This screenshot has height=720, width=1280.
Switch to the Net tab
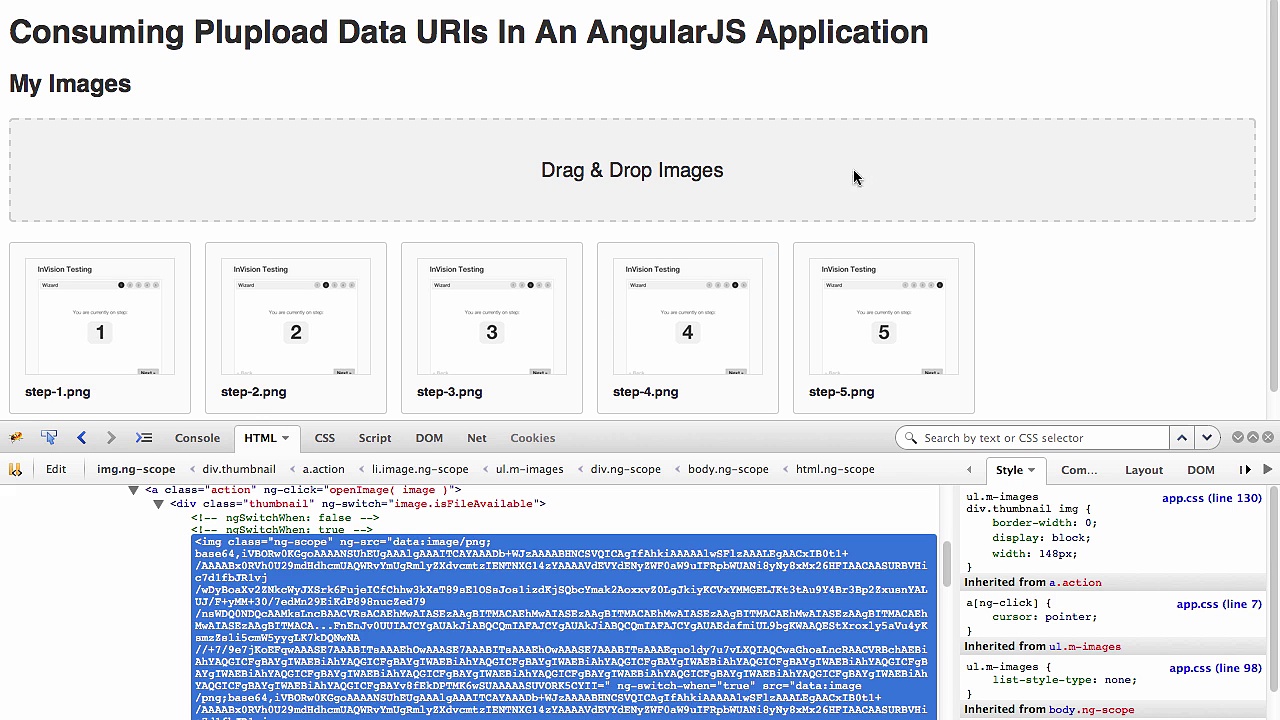pos(477,438)
